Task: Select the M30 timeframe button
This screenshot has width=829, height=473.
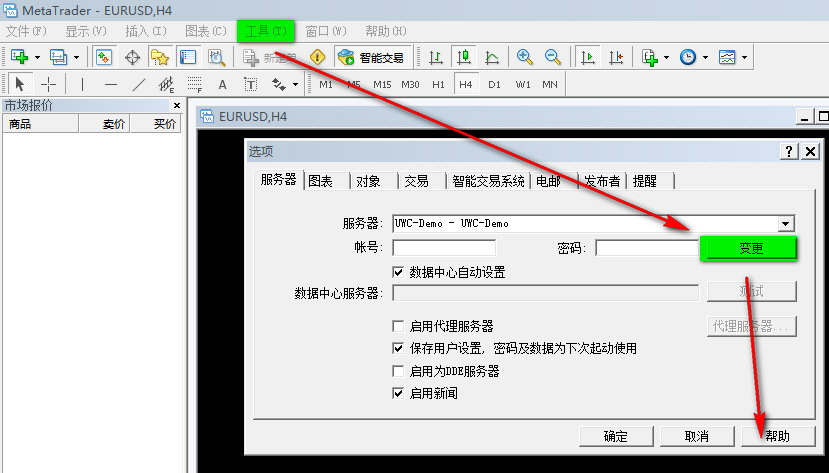Action: (x=410, y=85)
